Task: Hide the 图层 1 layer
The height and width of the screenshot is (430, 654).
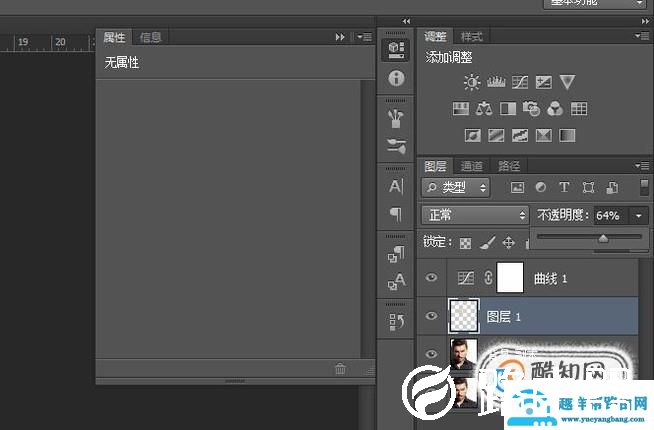Action: (x=432, y=316)
